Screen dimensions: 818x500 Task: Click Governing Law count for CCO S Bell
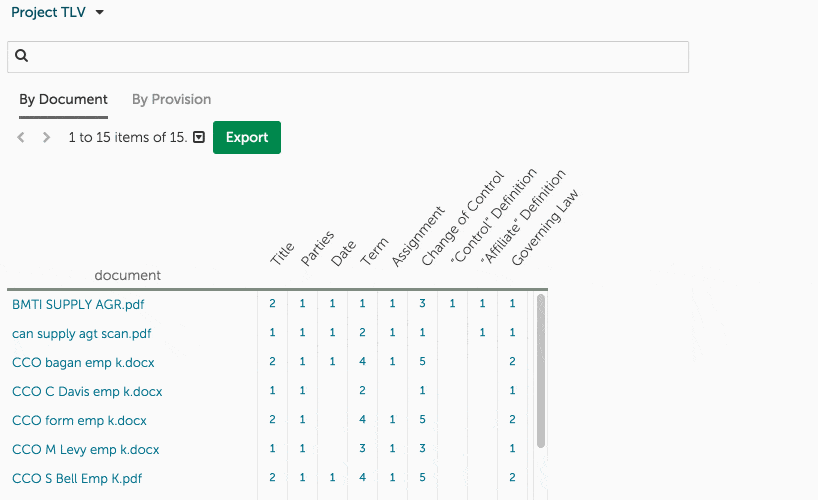tap(512, 477)
